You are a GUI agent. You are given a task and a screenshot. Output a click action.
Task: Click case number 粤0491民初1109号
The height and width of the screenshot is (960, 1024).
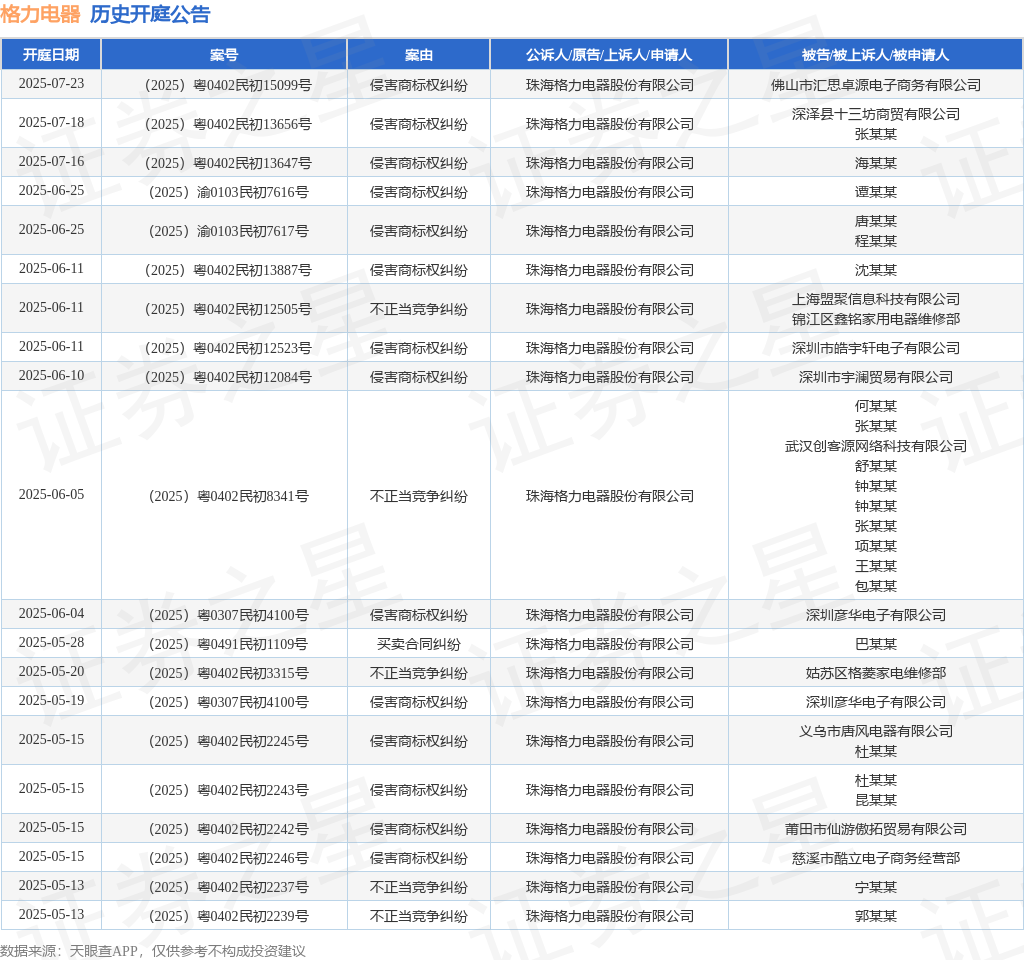click(x=229, y=644)
